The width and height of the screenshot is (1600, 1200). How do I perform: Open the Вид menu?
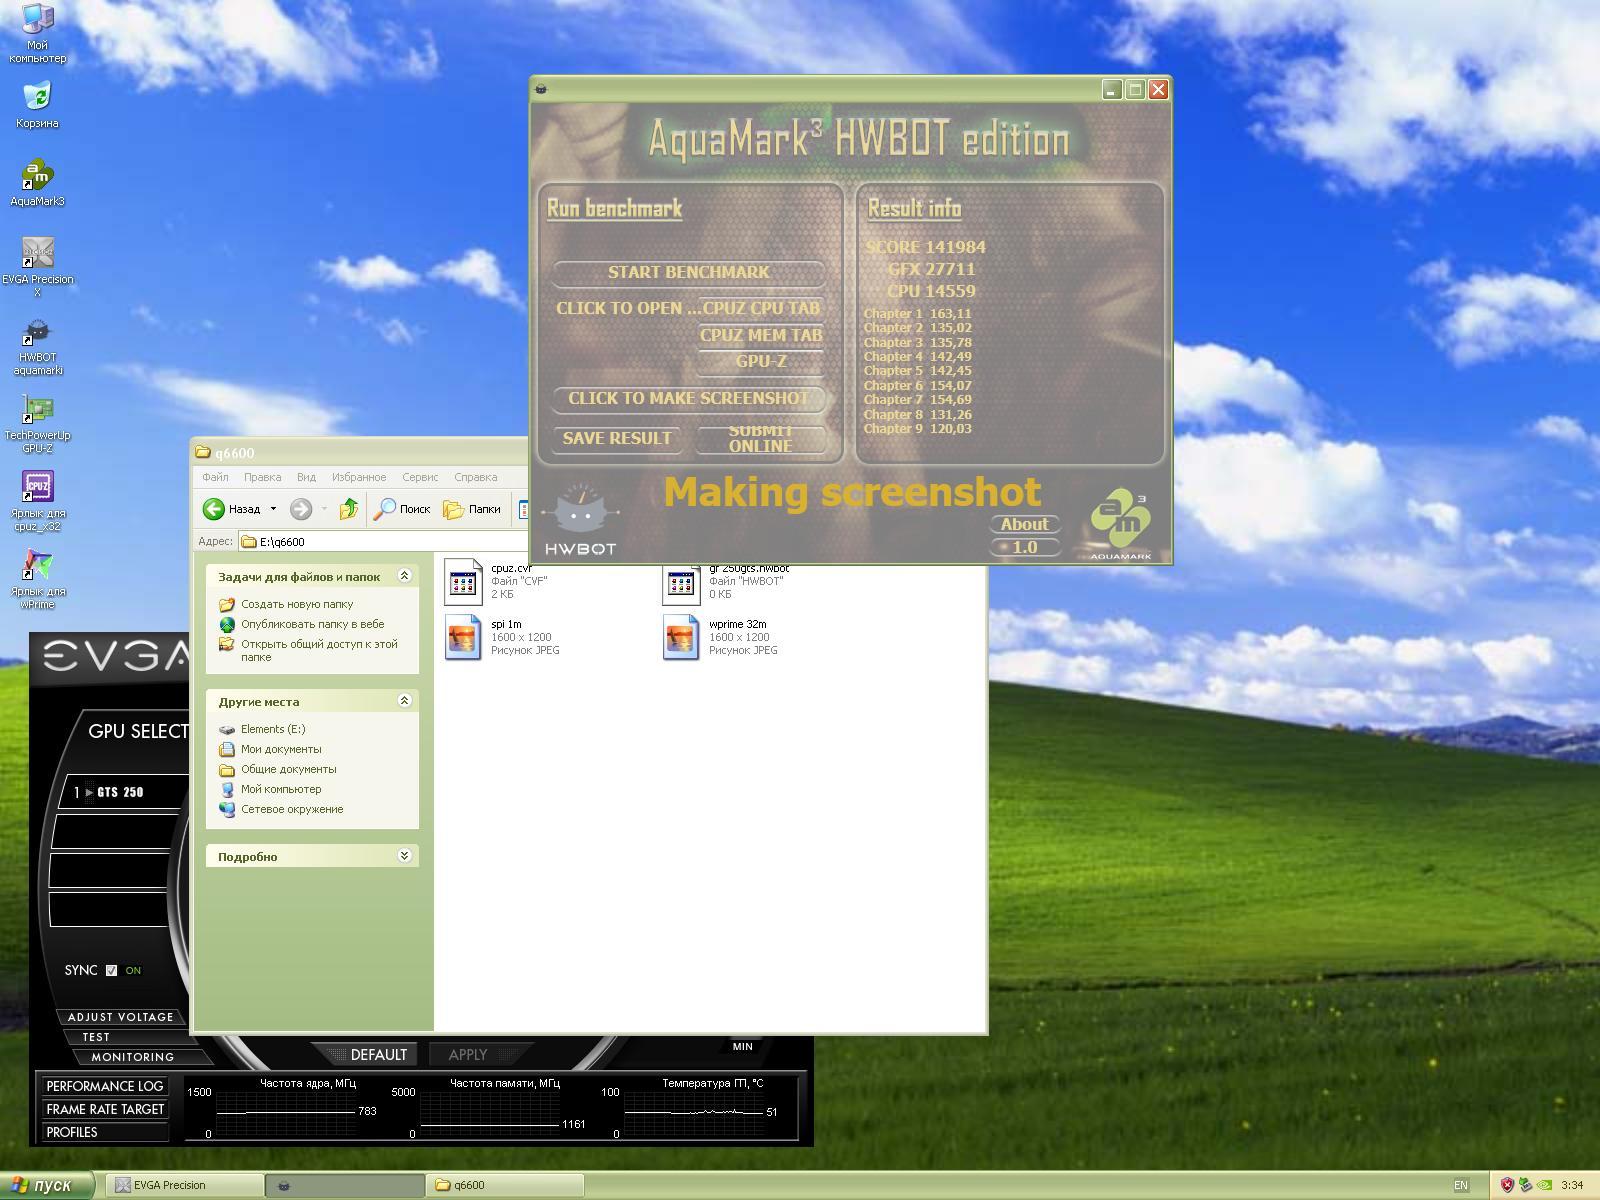click(x=306, y=477)
